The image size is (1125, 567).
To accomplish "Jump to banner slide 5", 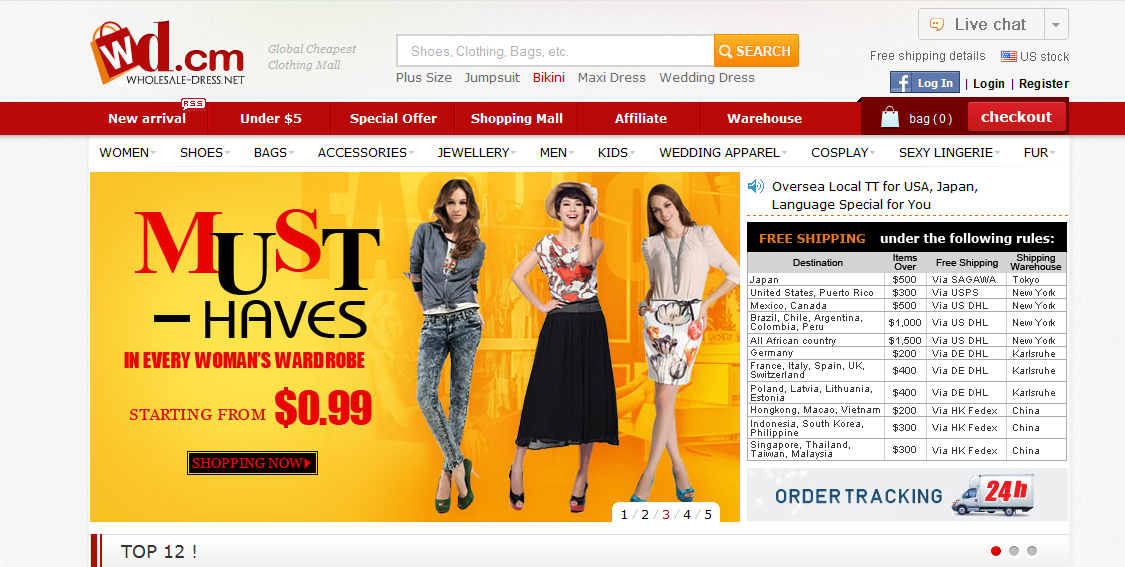I will [708, 515].
